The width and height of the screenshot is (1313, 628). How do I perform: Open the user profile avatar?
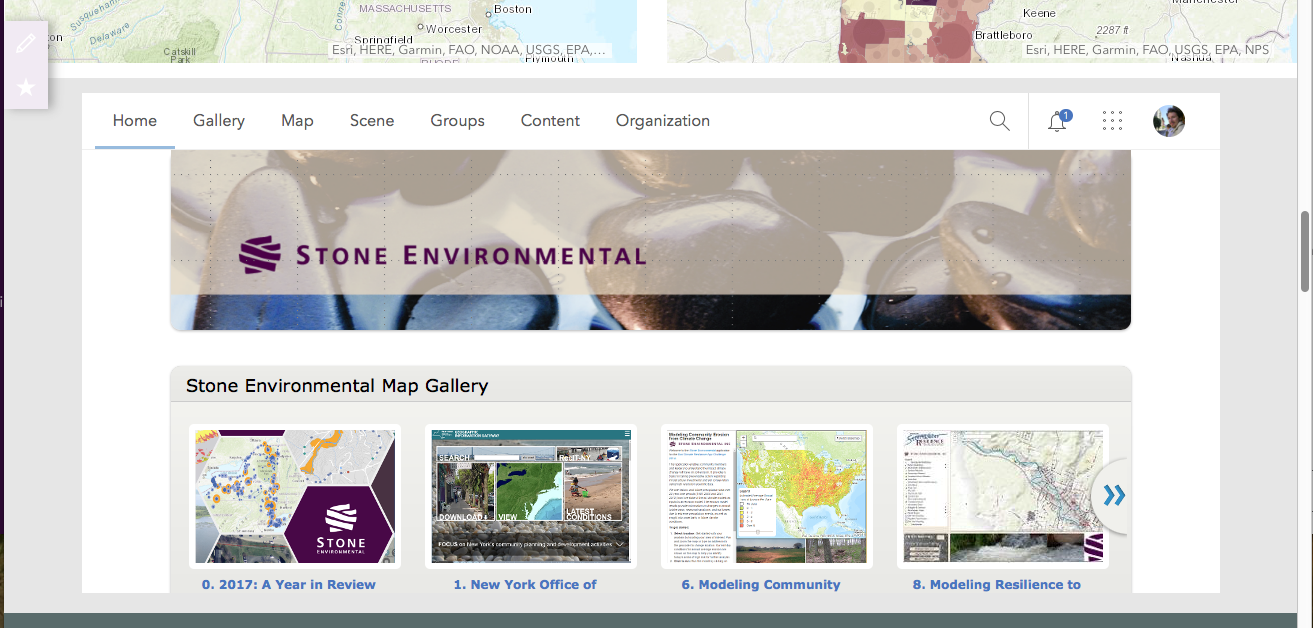pyautogui.click(x=1169, y=121)
